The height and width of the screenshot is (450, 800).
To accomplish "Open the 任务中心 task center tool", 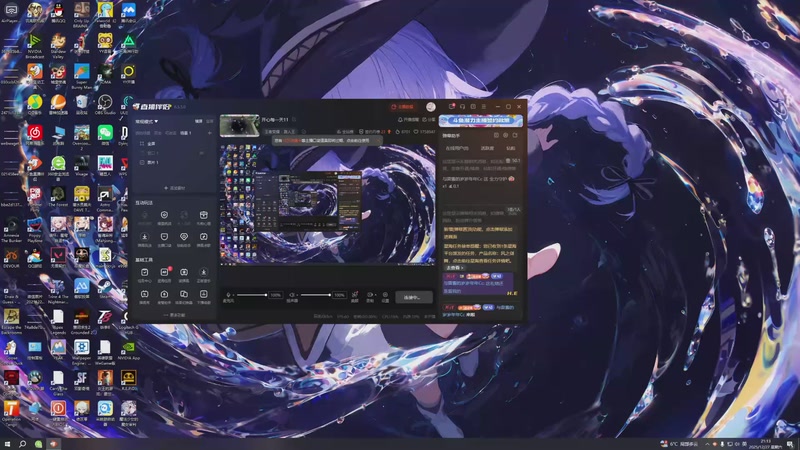I will coord(144,274).
